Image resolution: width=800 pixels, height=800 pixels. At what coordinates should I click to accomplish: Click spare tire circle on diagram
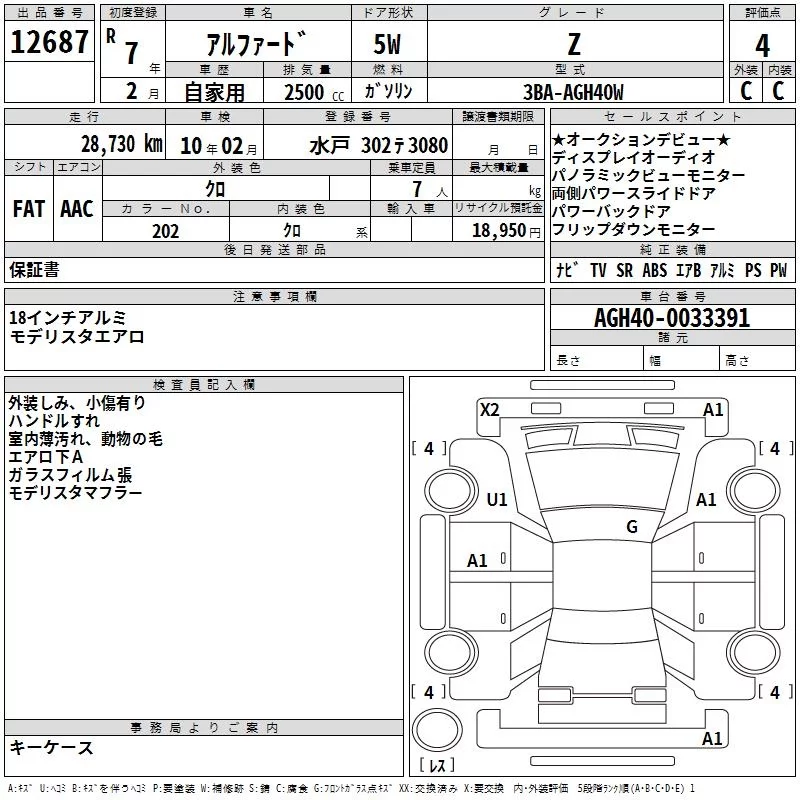pyautogui.click(x=437, y=730)
